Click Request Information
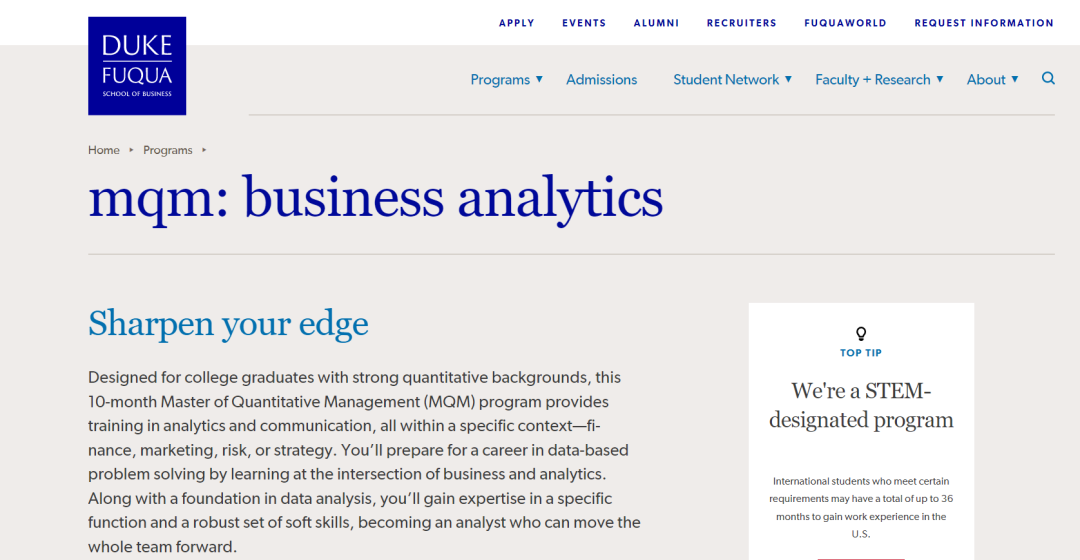Screen dimensions: 1080x560 [x=984, y=23]
